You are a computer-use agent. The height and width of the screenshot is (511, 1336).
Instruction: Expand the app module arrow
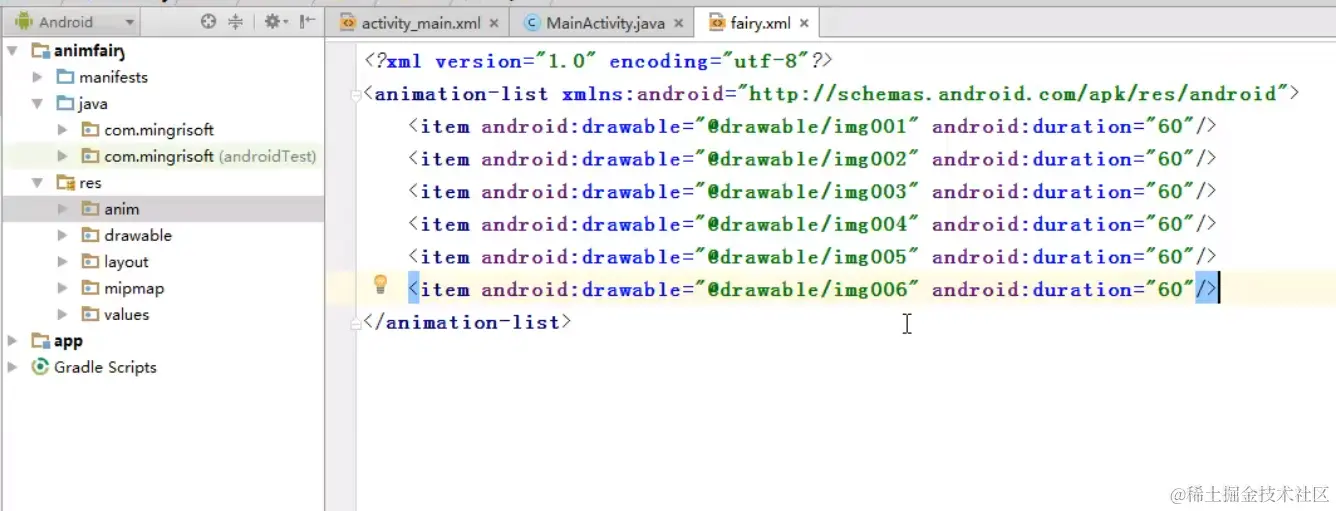click(x=12, y=341)
